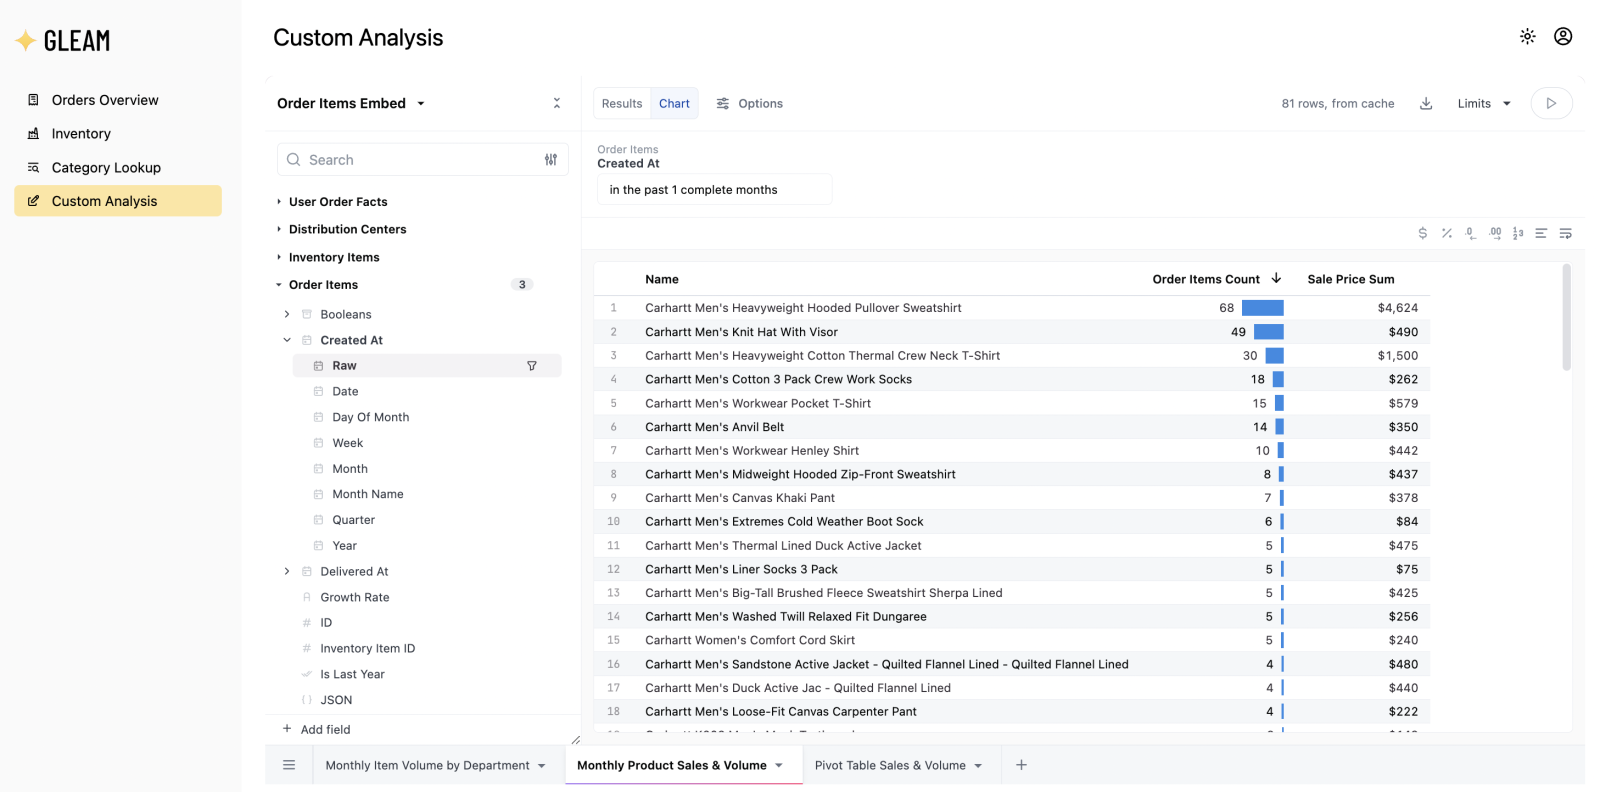Download the query results
This screenshot has width=1600, height=792.
point(1426,103)
